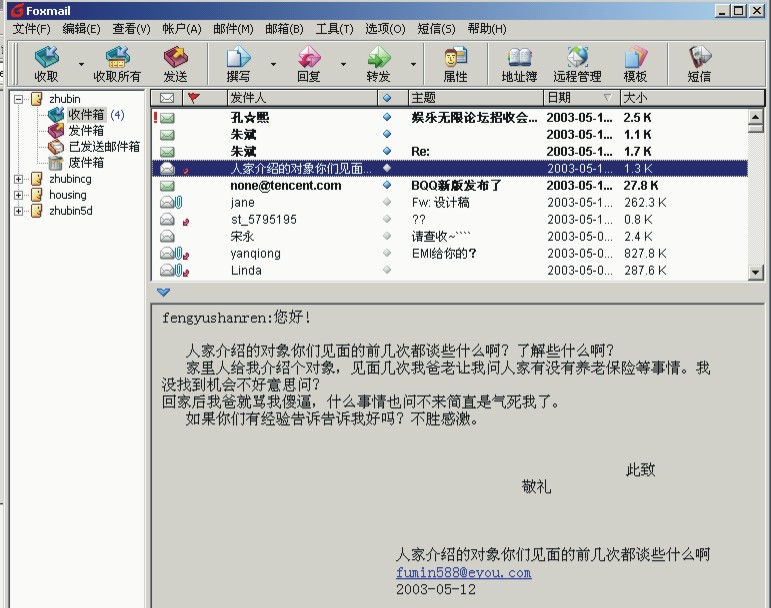Click blue chevron above message preview
This screenshot has height=608, width=771.
click(163, 292)
